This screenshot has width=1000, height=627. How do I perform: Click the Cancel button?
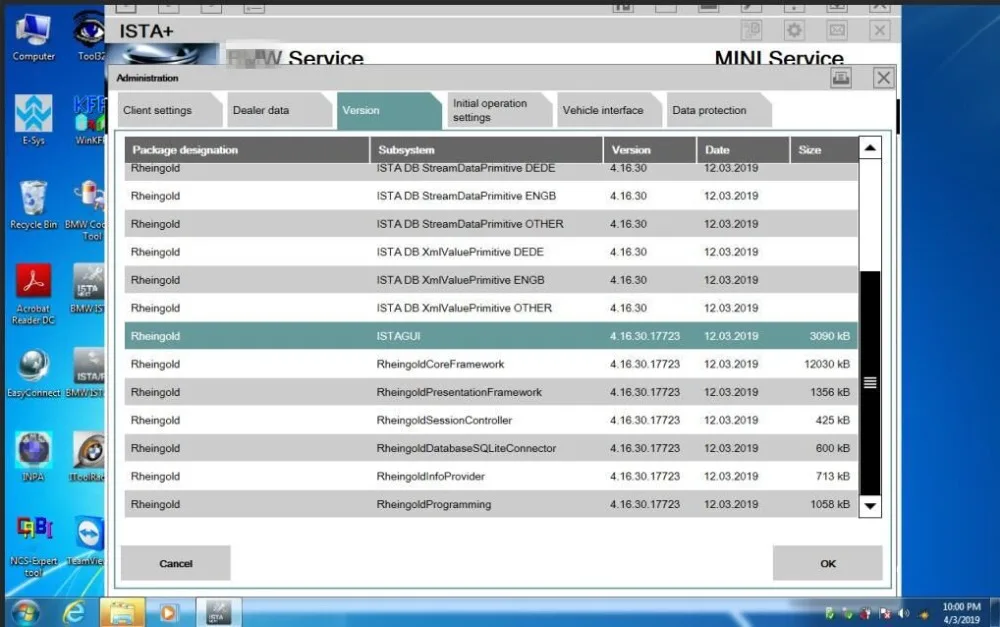pos(175,563)
